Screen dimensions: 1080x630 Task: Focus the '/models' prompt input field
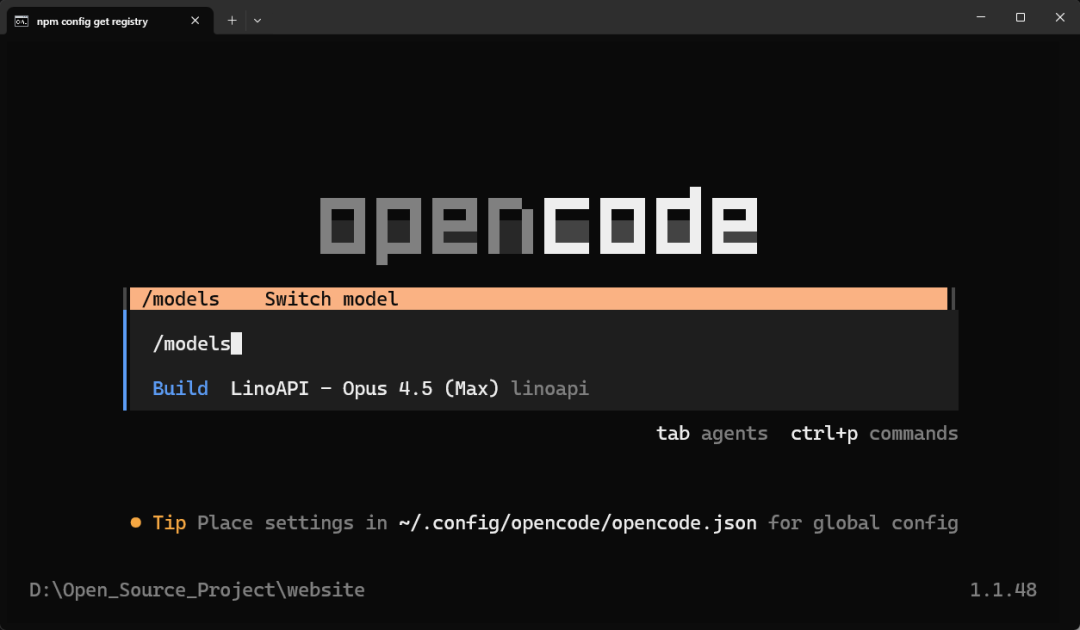(x=543, y=343)
